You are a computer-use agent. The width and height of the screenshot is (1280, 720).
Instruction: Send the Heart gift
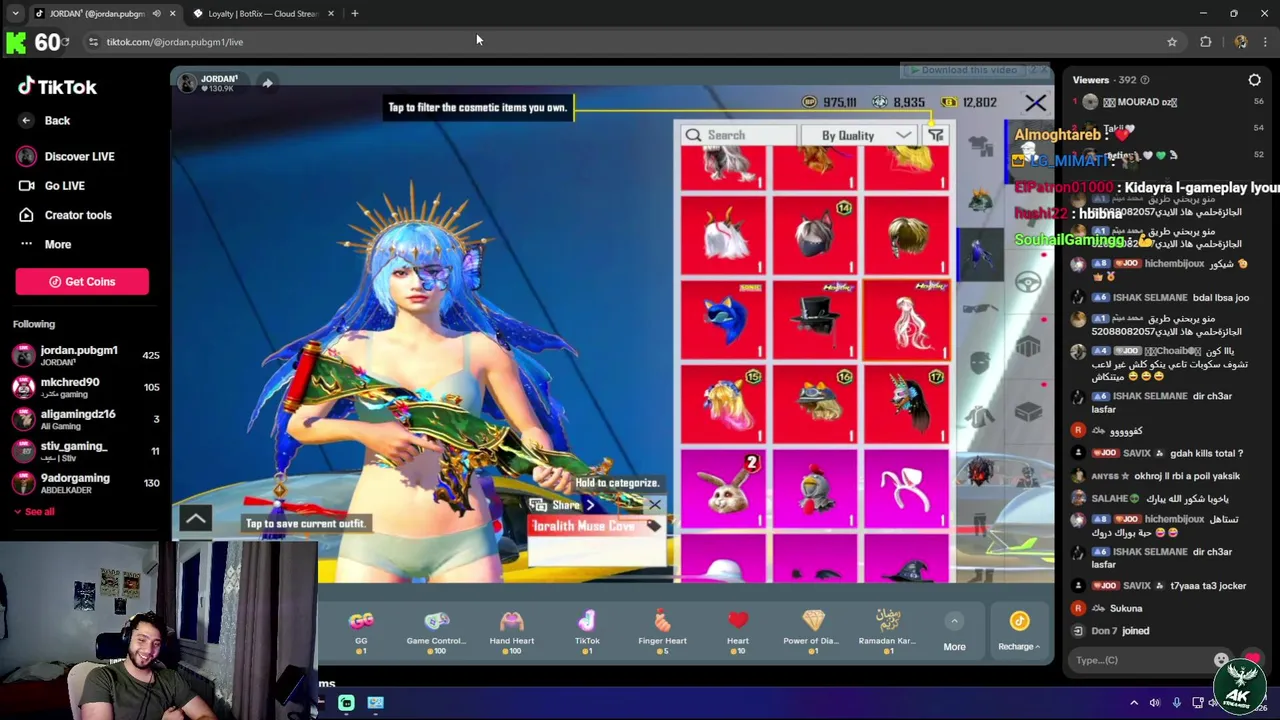coord(738,631)
